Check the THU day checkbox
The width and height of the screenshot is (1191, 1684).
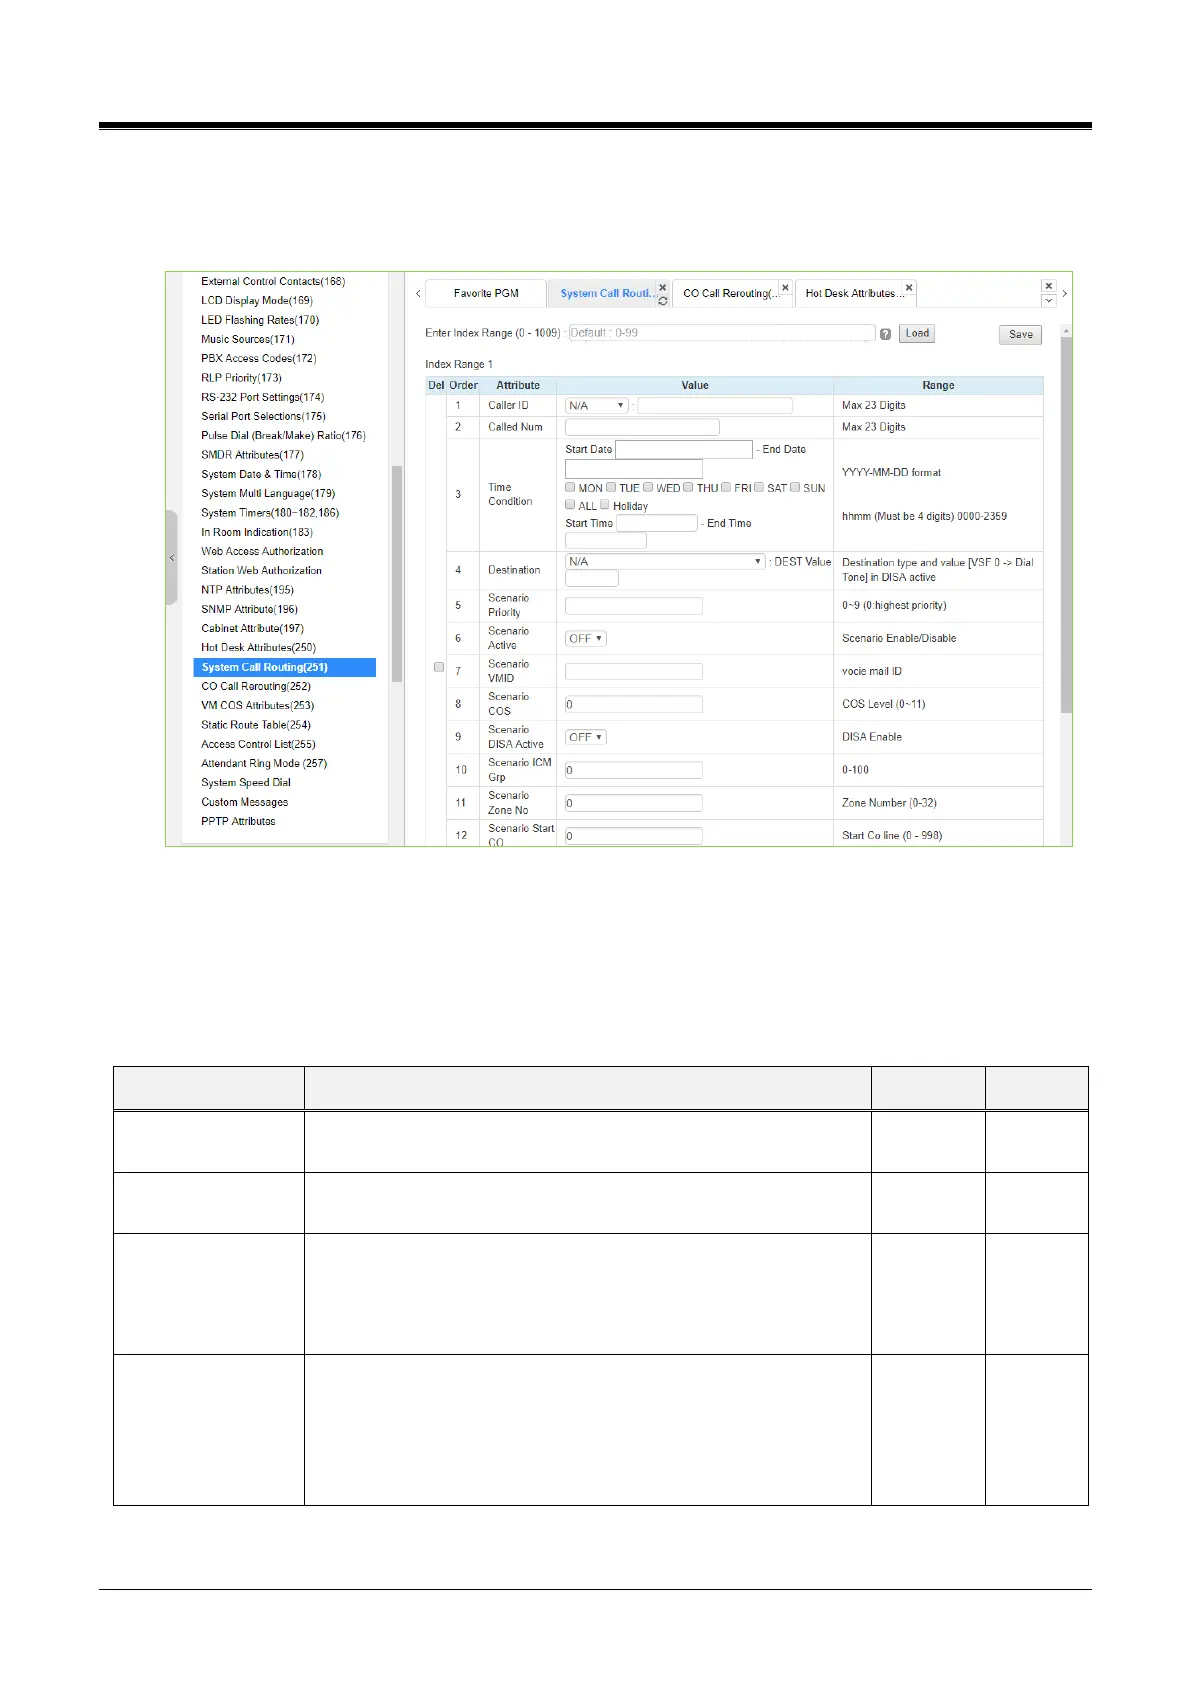coord(688,487)
